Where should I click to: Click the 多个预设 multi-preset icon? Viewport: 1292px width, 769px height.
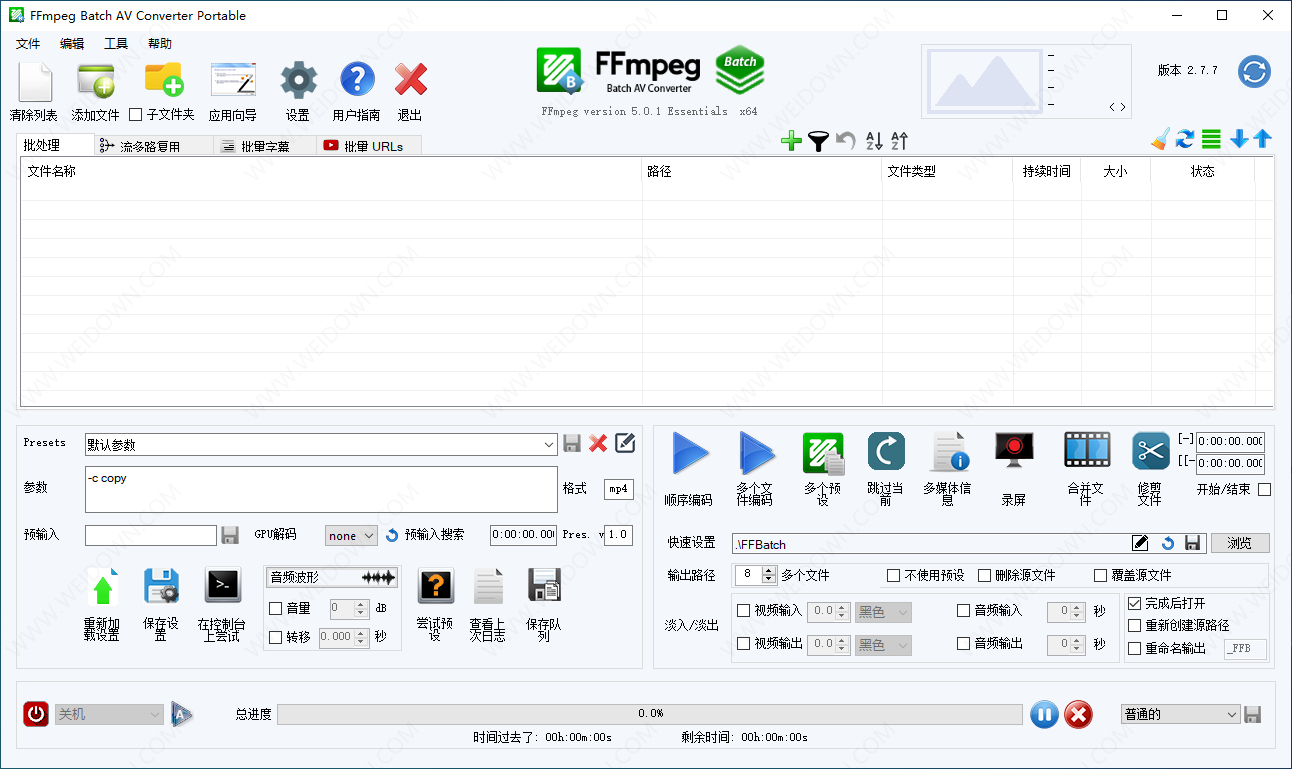(x=823, y=453)
